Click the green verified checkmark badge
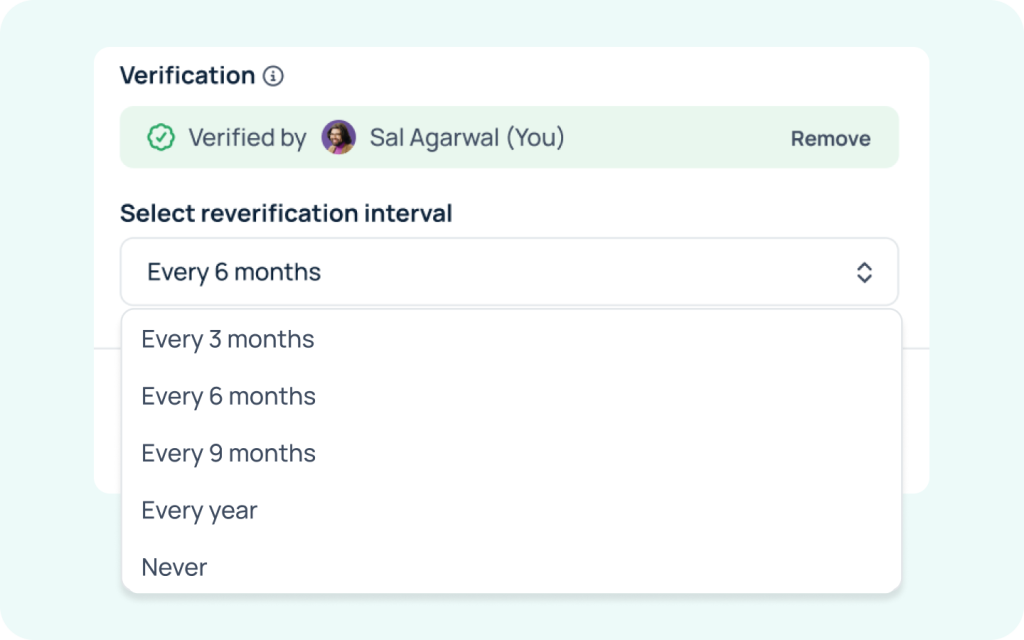The image size is (1024, 640). click(160, 137)
